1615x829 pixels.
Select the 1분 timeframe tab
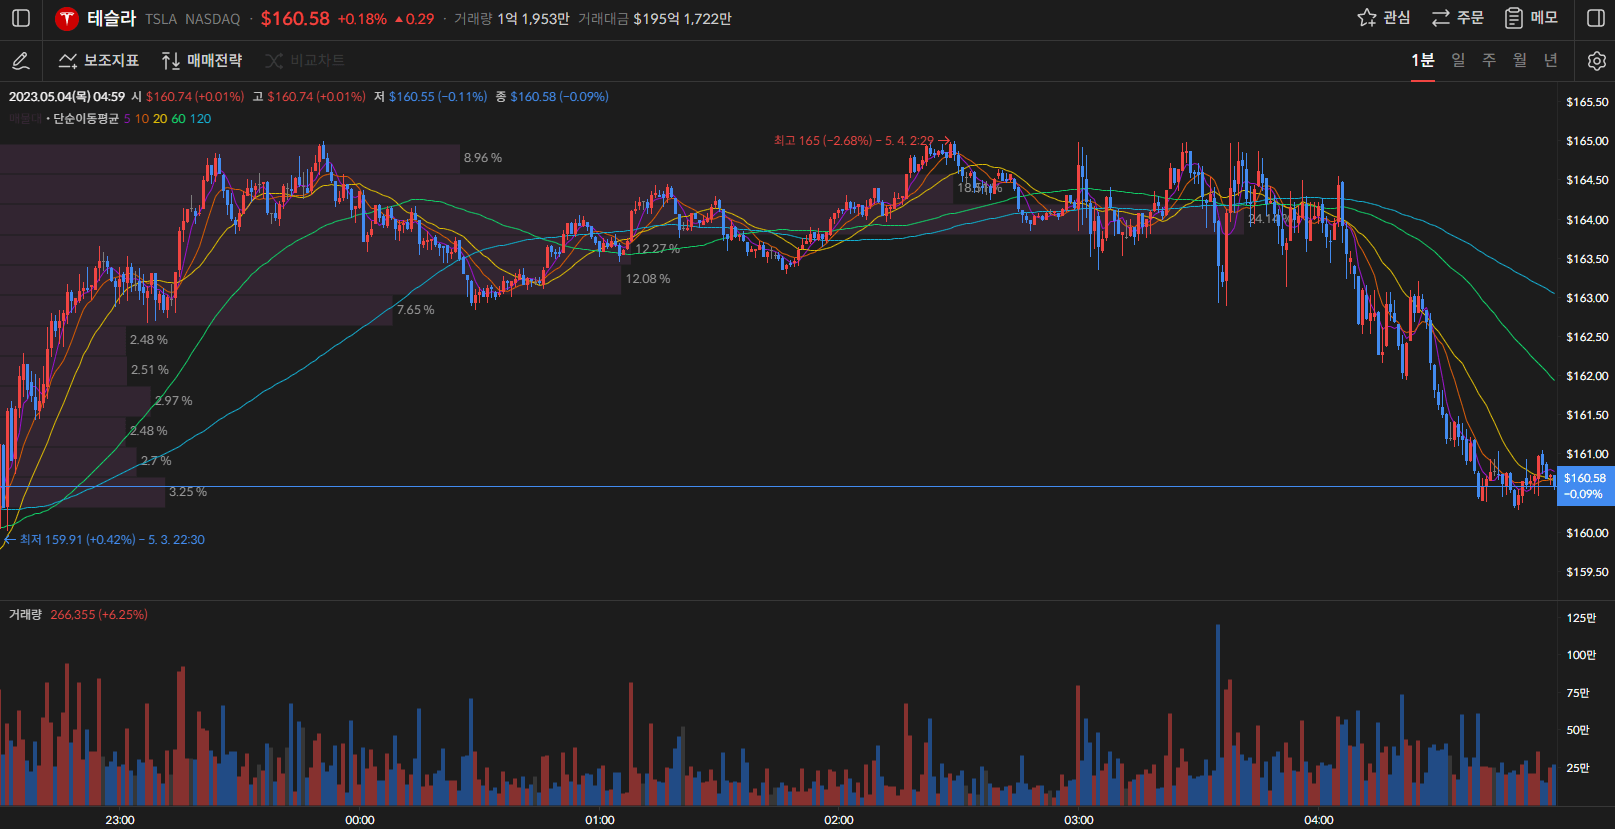1422,61
